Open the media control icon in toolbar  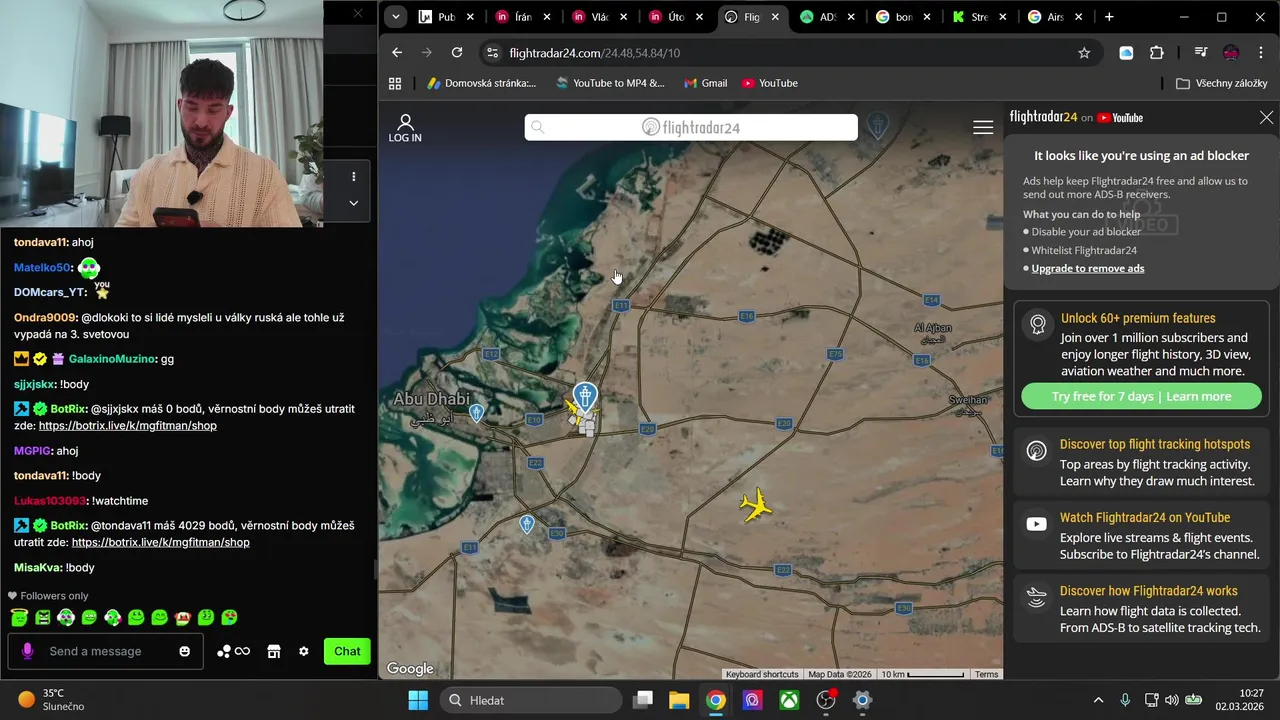click(1201, 53)
